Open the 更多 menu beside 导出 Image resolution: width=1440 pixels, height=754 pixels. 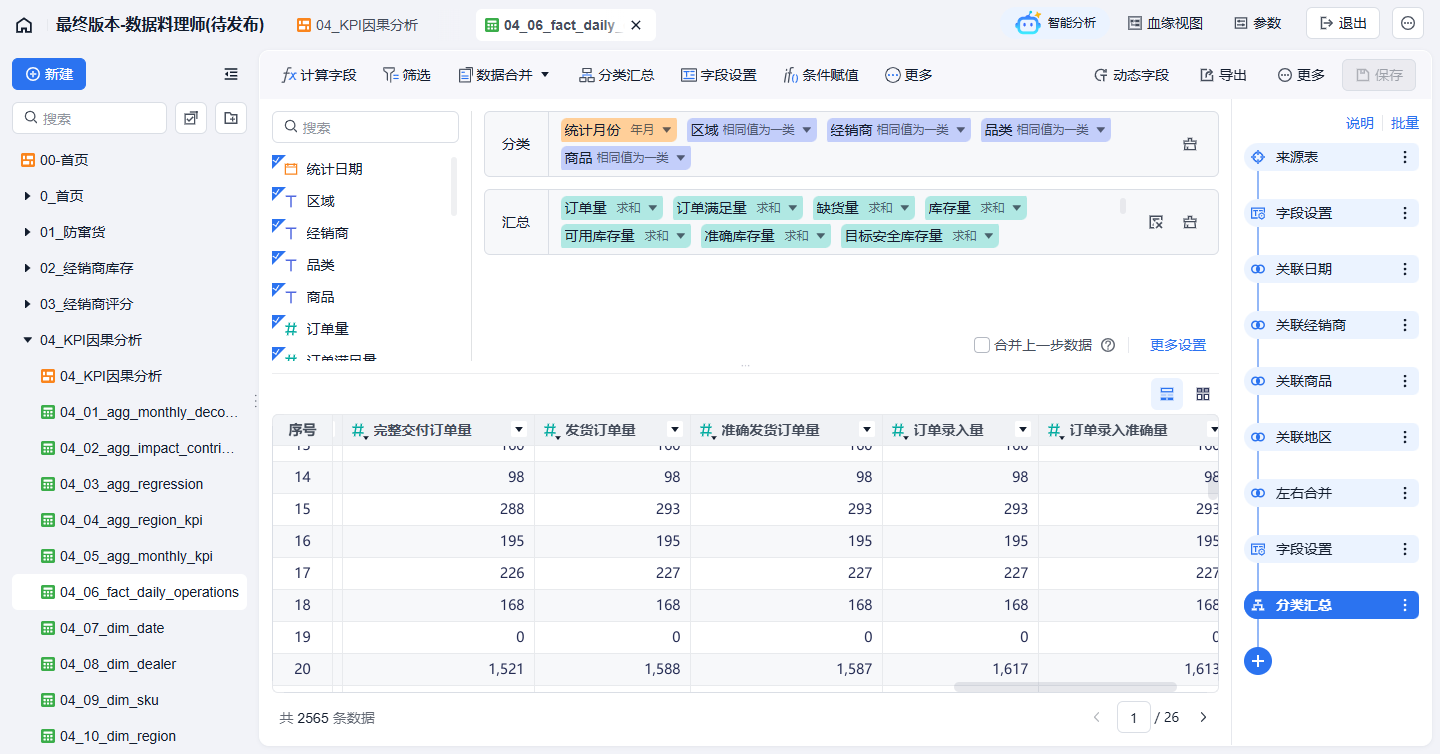1301,75
